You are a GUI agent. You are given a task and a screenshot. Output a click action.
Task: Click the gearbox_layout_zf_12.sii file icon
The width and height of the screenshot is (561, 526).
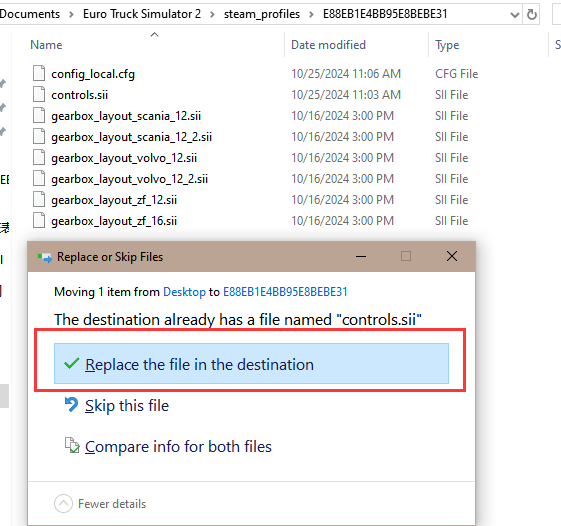(x=39, y=199)
